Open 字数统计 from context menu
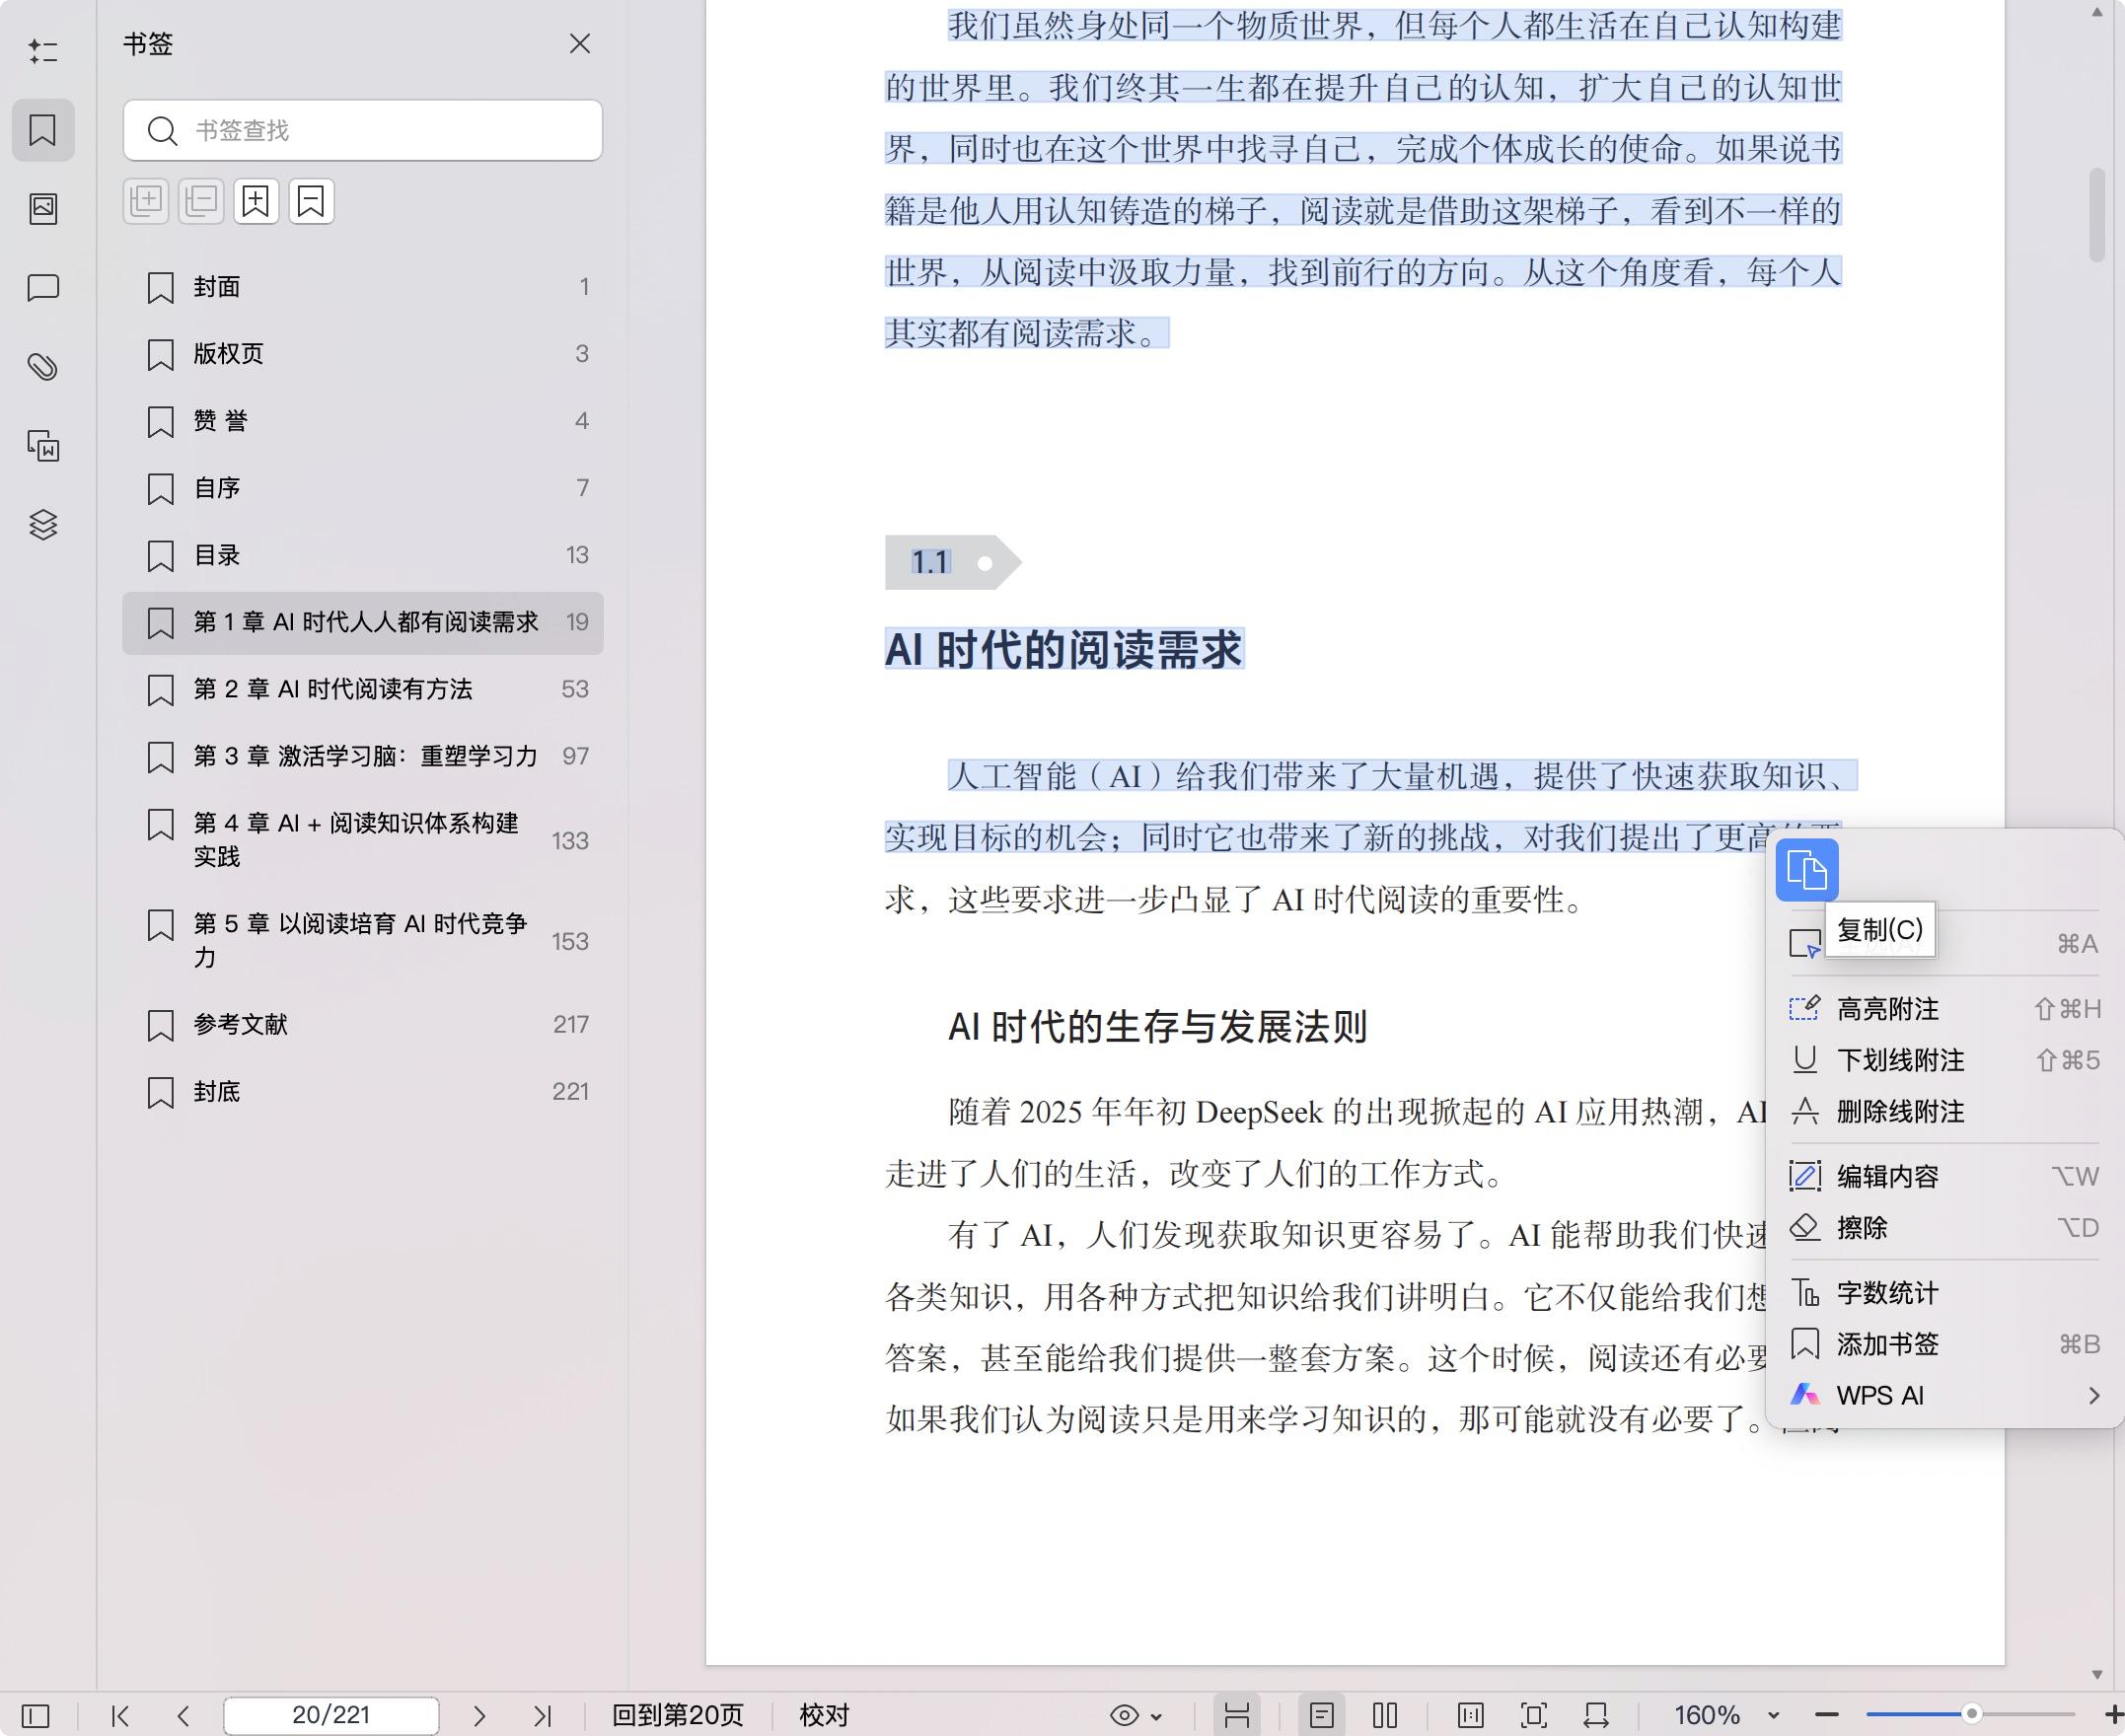2125x1736 pixels. [1944, 1293]
